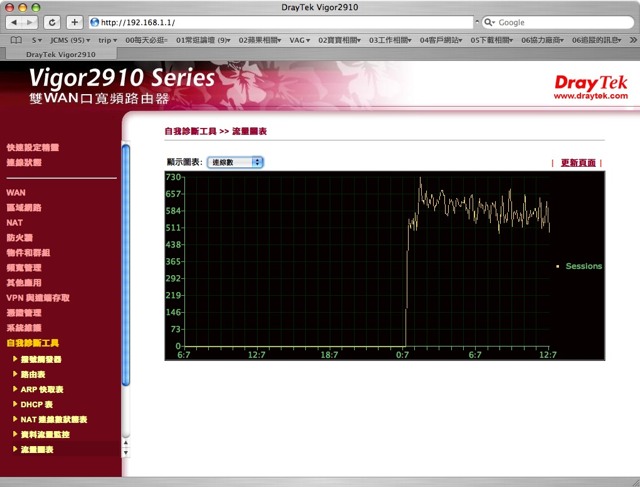The width and height of the screenshot is (640, 487).
Task: Open the 02蘋果相關 bookmarks folder
Action: [x=260, y=40]
